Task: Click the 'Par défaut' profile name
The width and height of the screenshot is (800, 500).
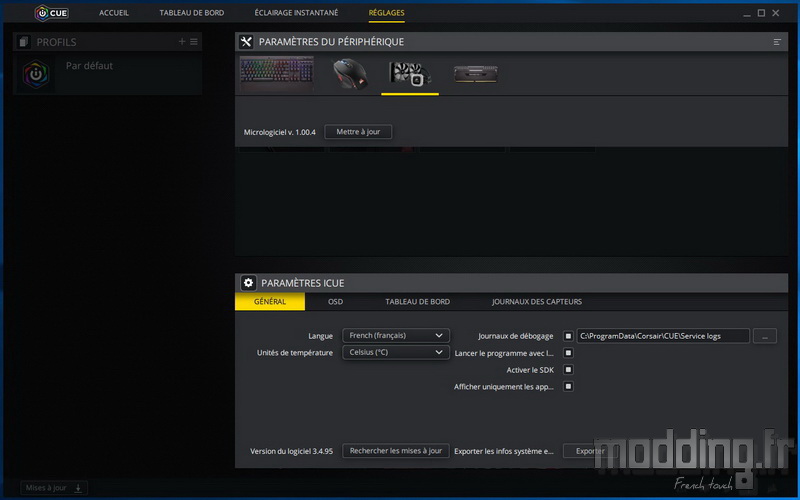Action: [89, 65]
